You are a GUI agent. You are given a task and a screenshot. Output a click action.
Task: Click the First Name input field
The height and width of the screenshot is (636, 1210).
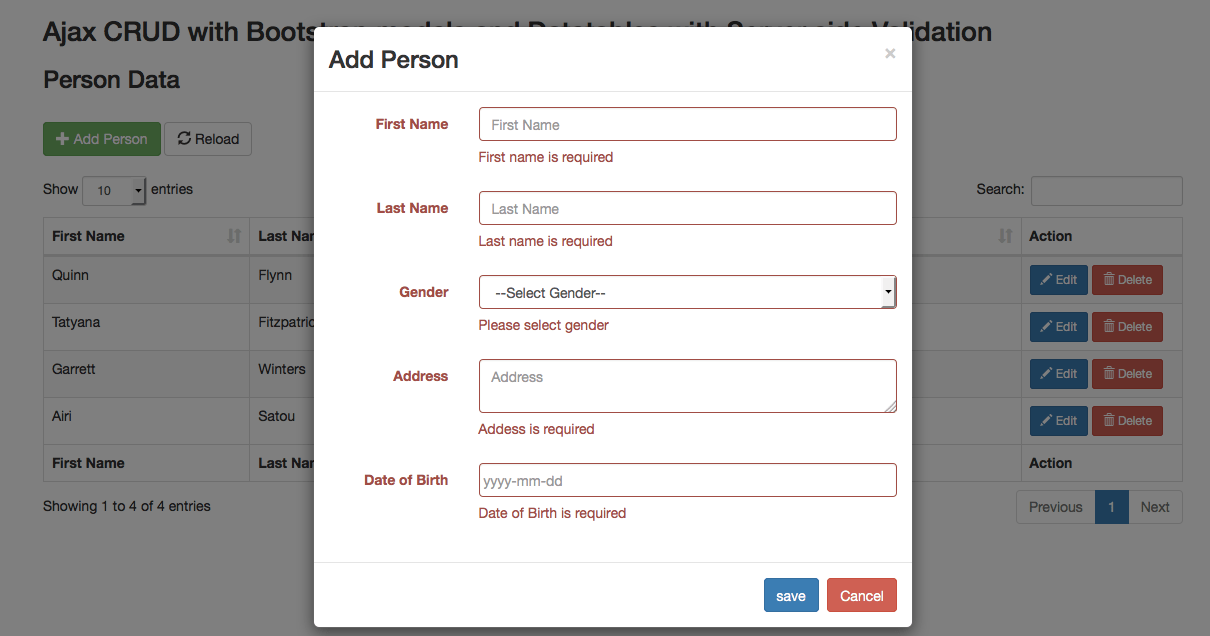[x=688, y=124]
